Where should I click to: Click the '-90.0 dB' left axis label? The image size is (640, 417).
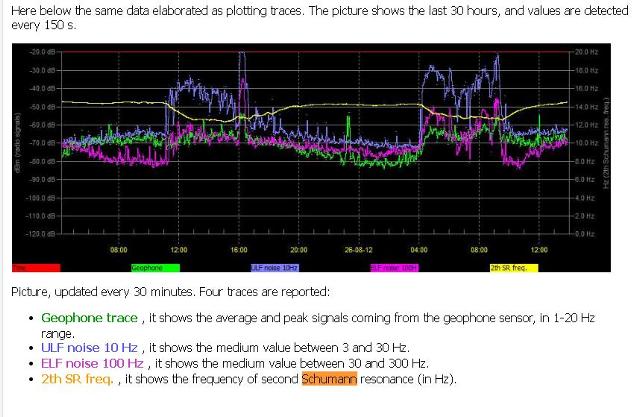[42, 180]
